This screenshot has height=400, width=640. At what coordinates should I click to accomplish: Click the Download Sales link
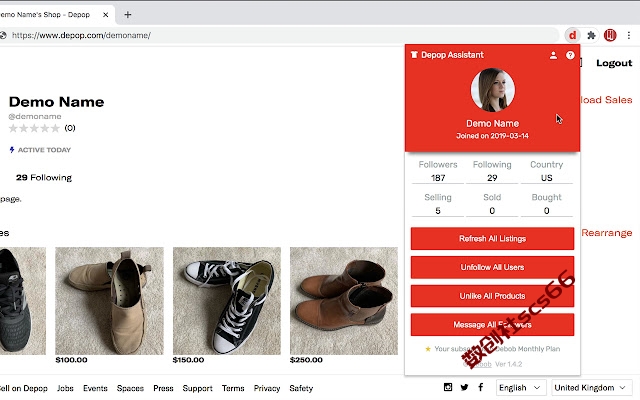coord(606,100)
